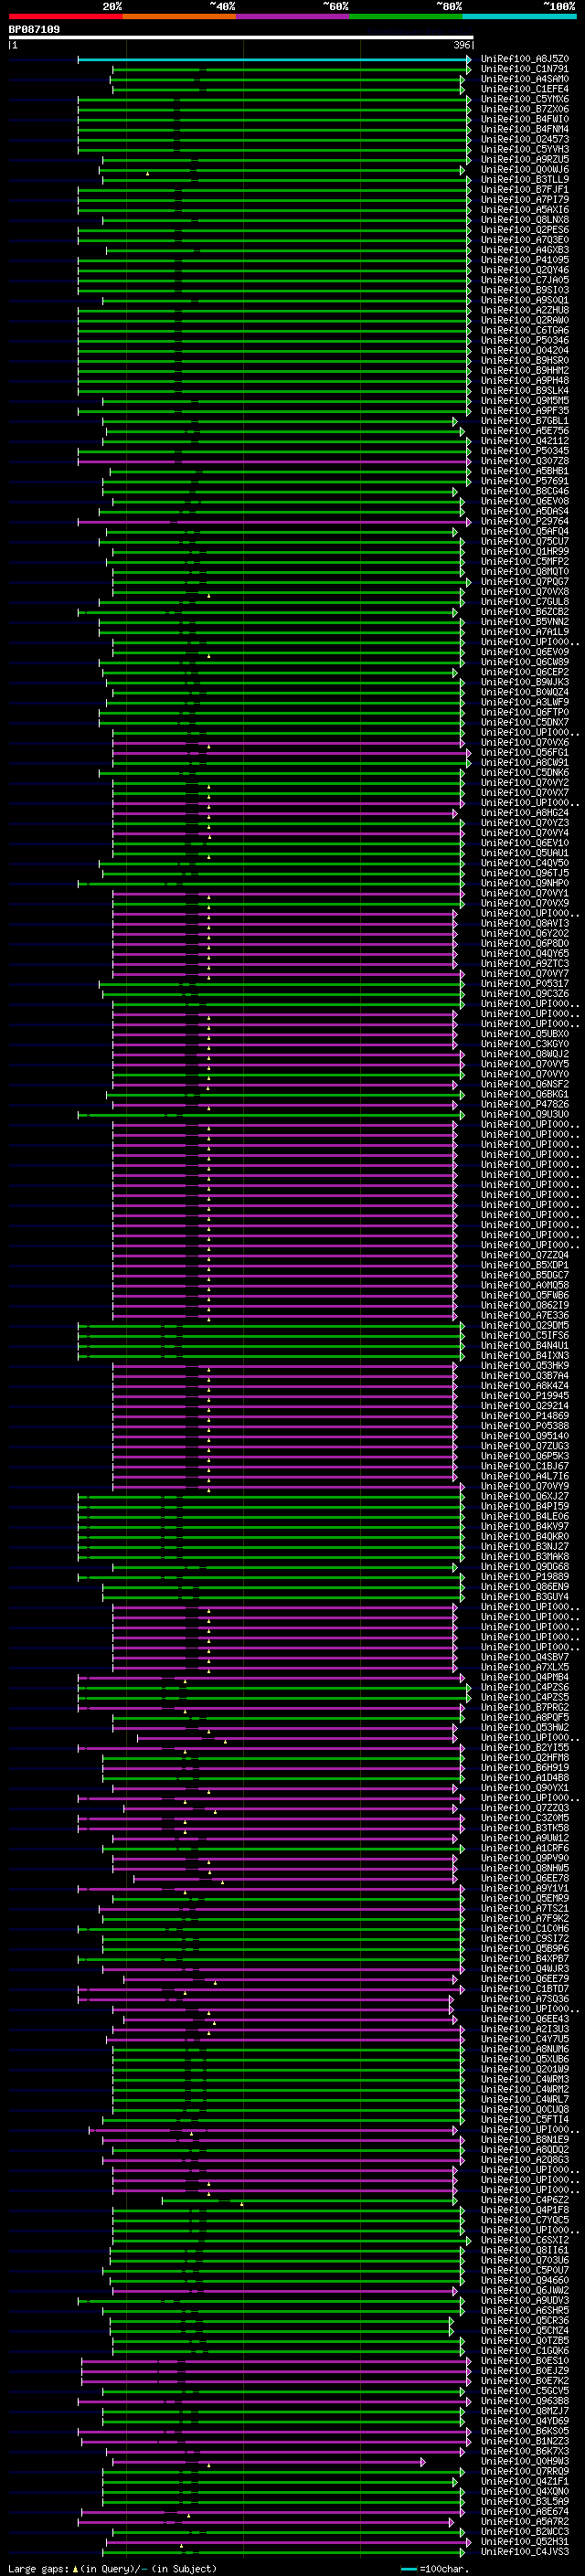Screen dimensions: 585x2576
Task: Open hit UniRef100_Q2QY46
Action: click(525, 270)
